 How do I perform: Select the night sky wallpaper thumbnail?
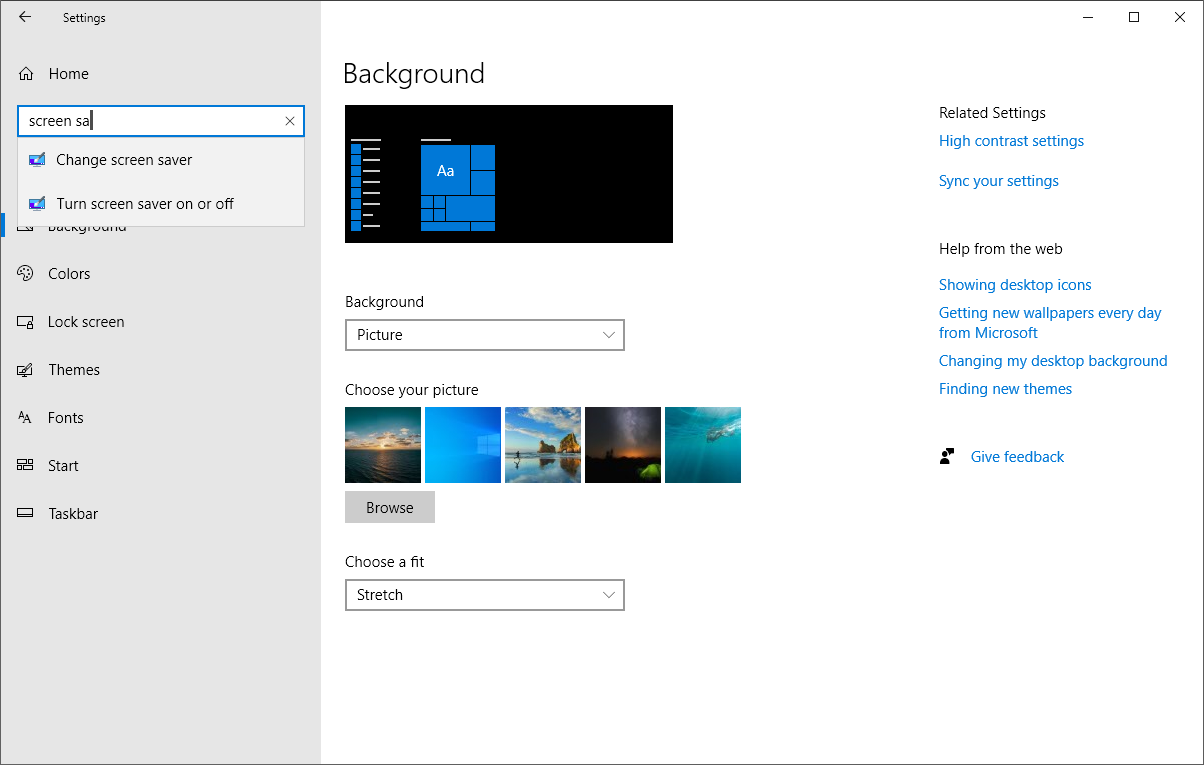coord(622,444)
